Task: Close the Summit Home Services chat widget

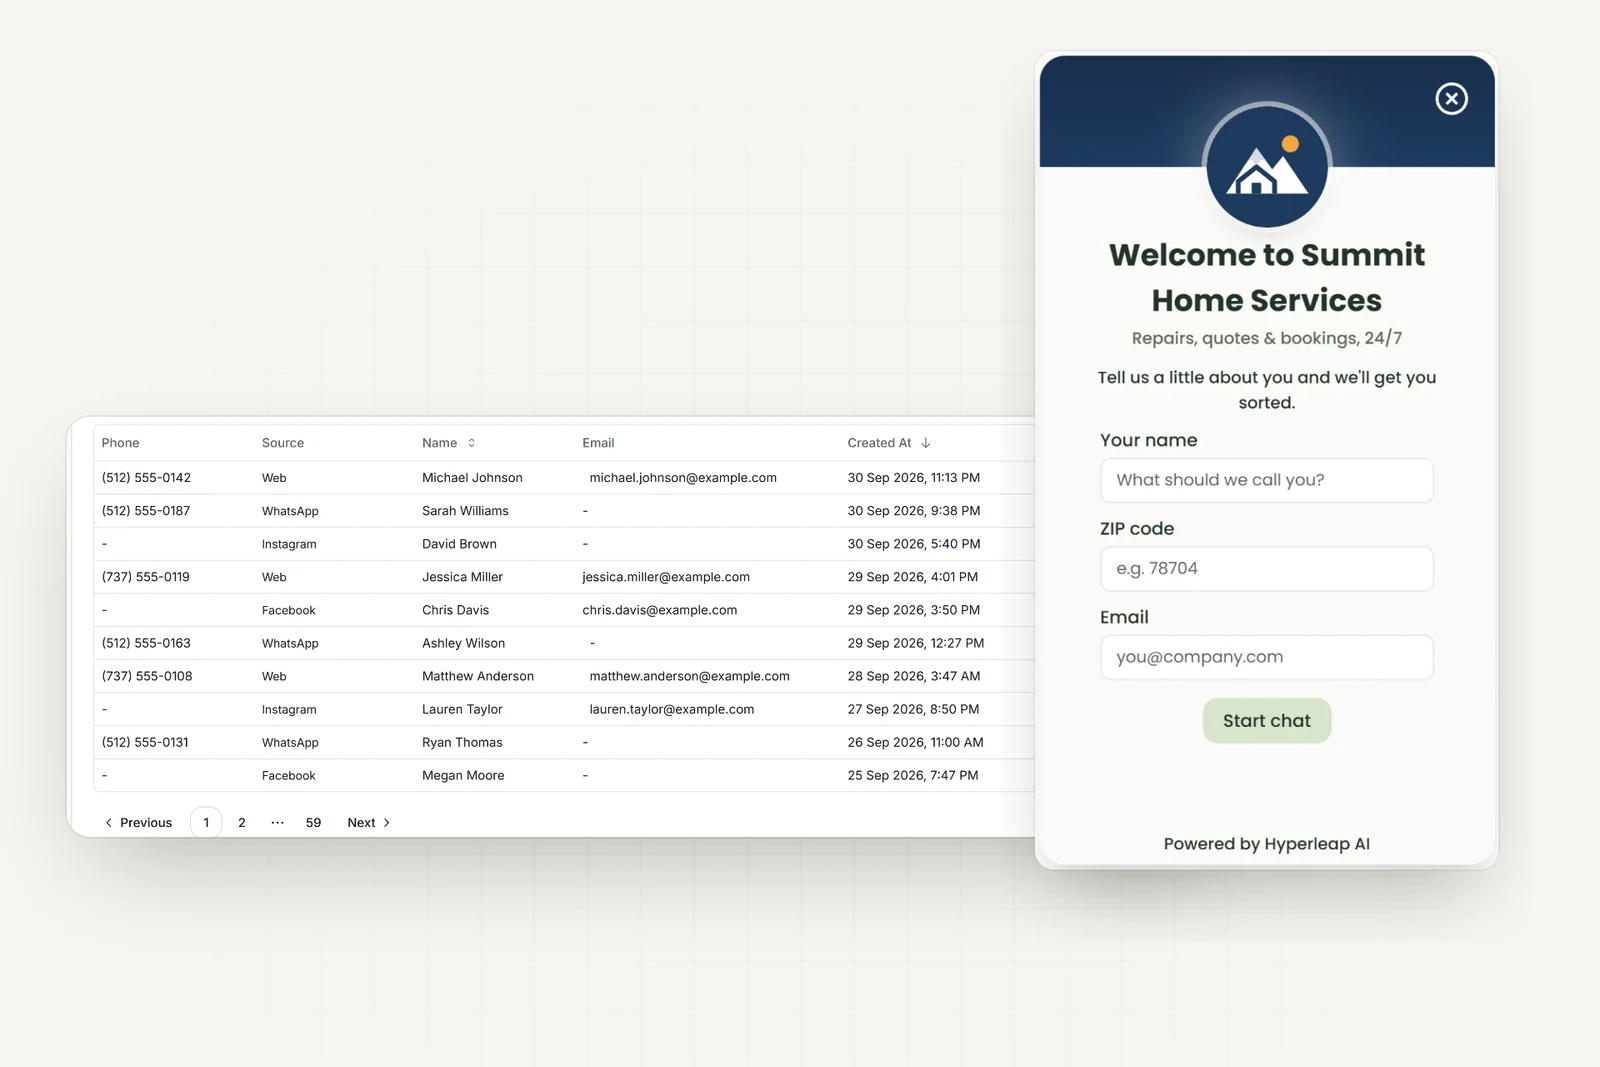Action: tap(1451, 98)
